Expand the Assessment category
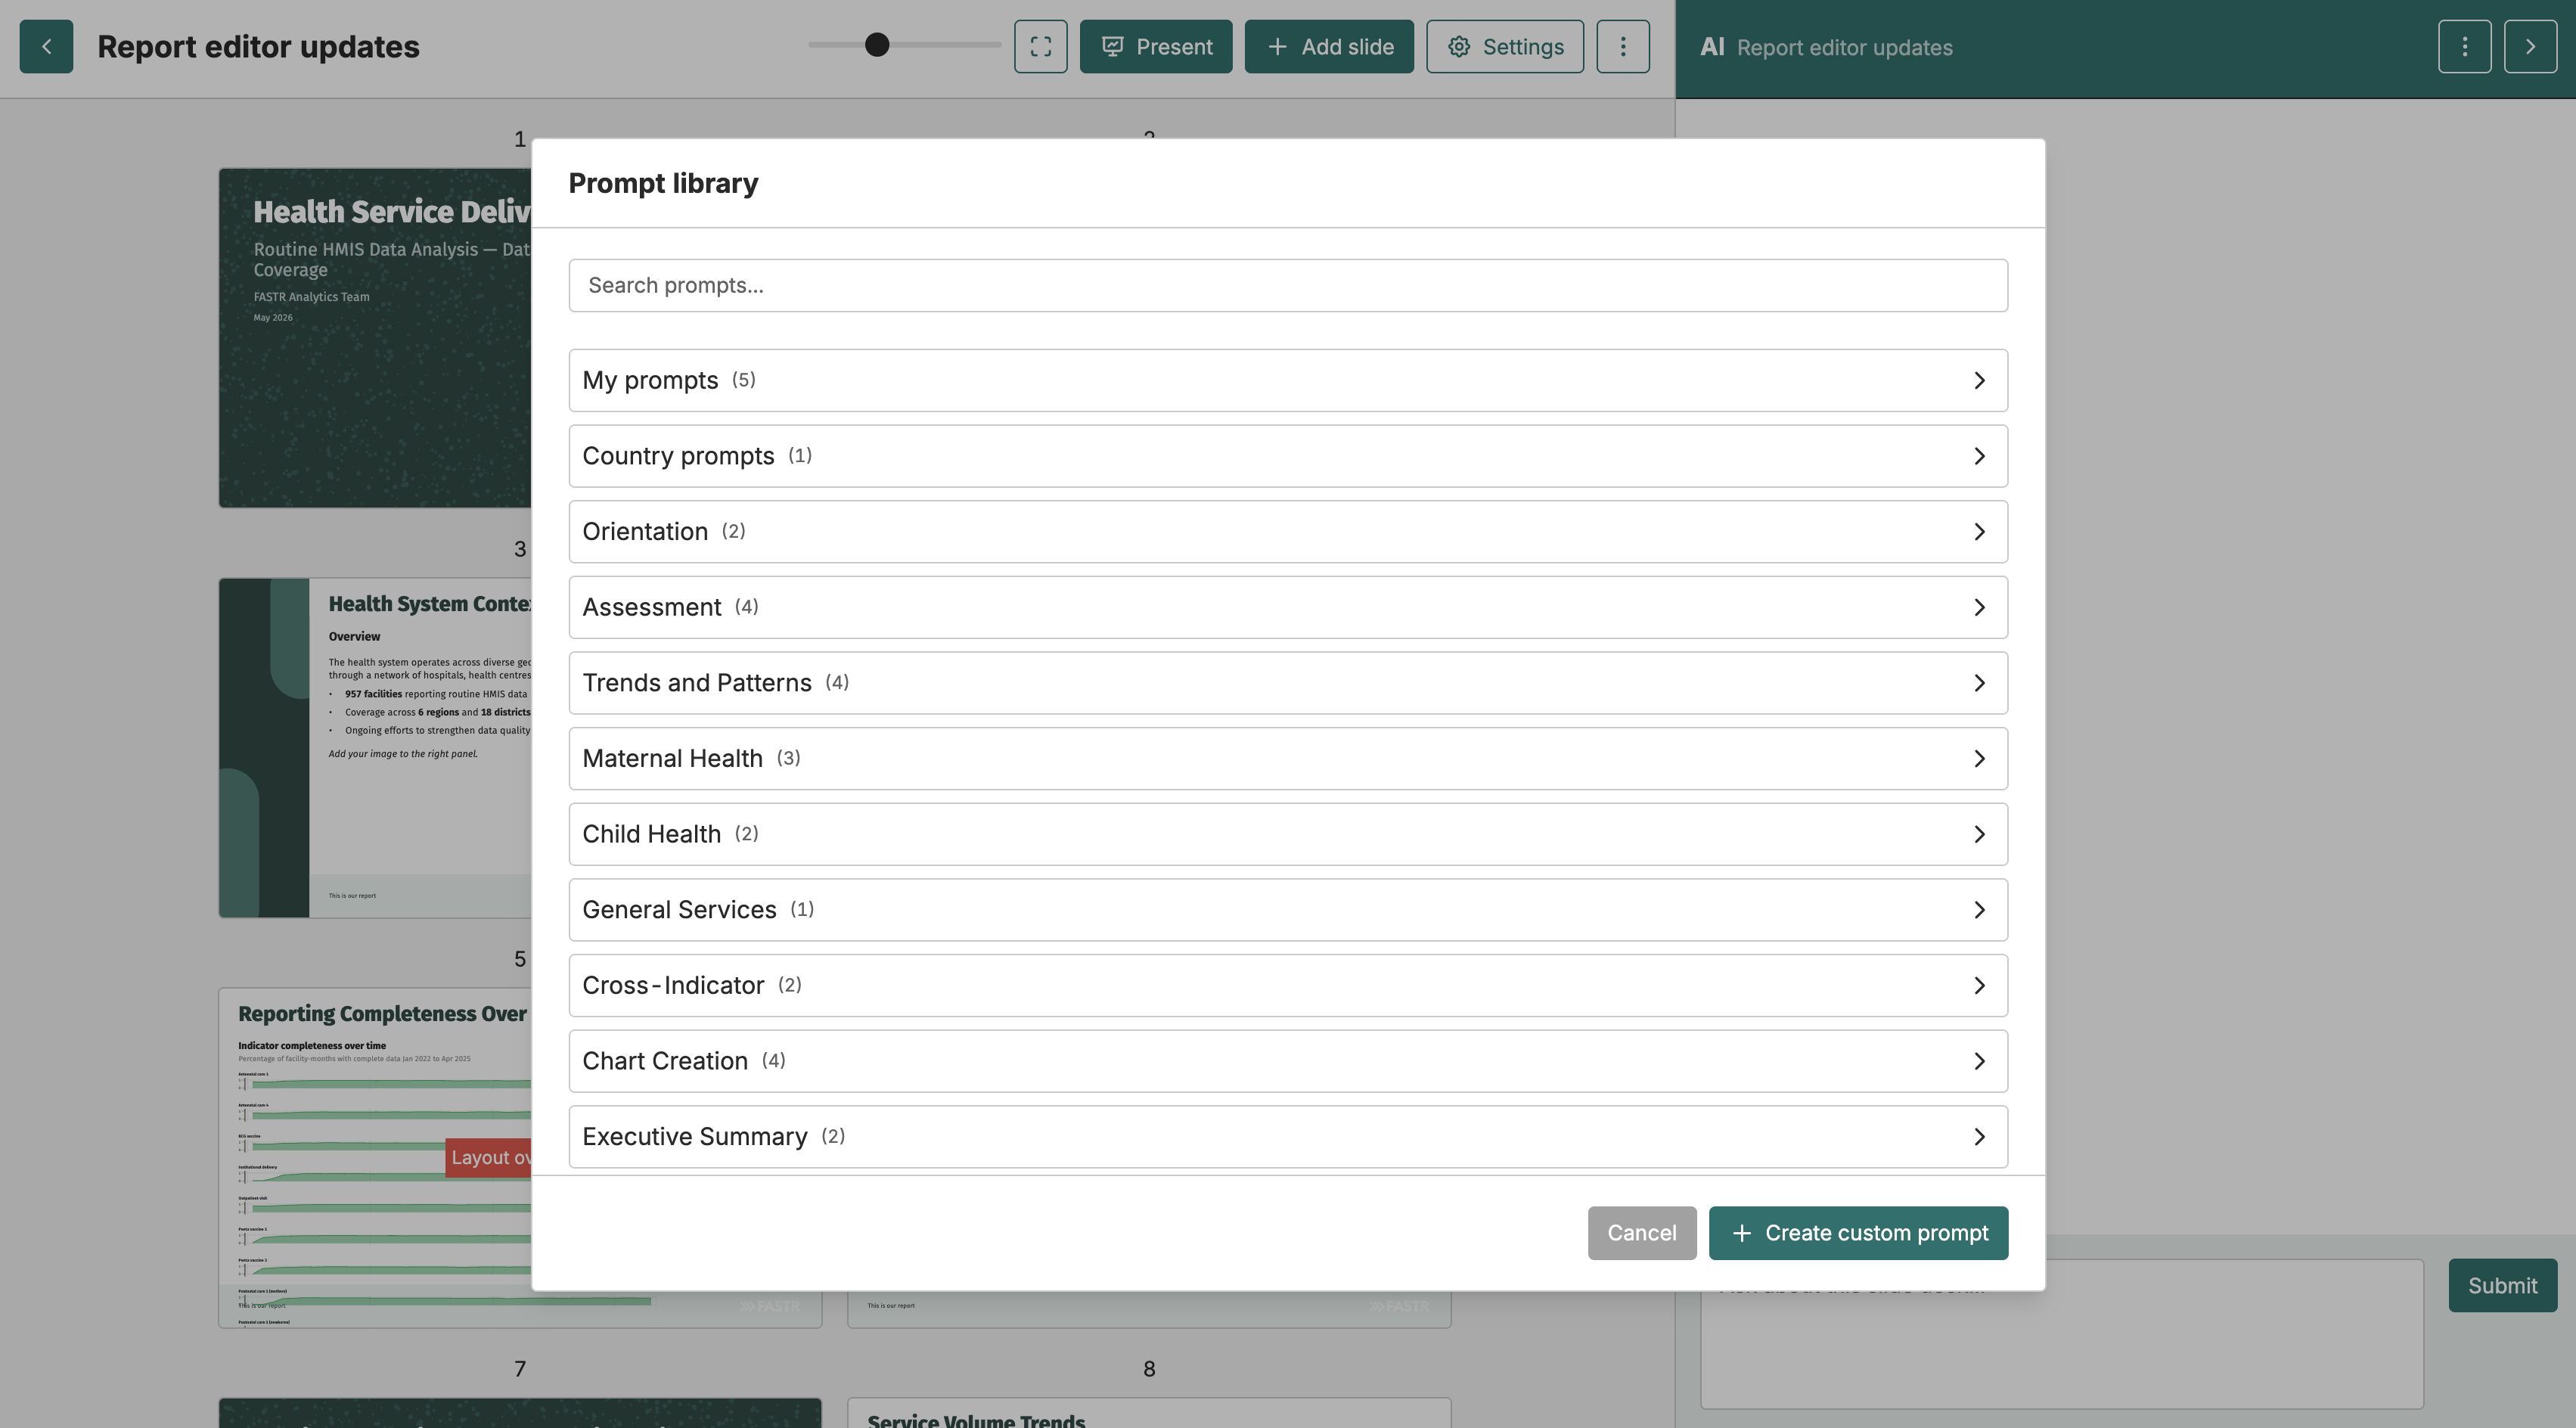Screen dimensions: 2576x1428 1288,607
